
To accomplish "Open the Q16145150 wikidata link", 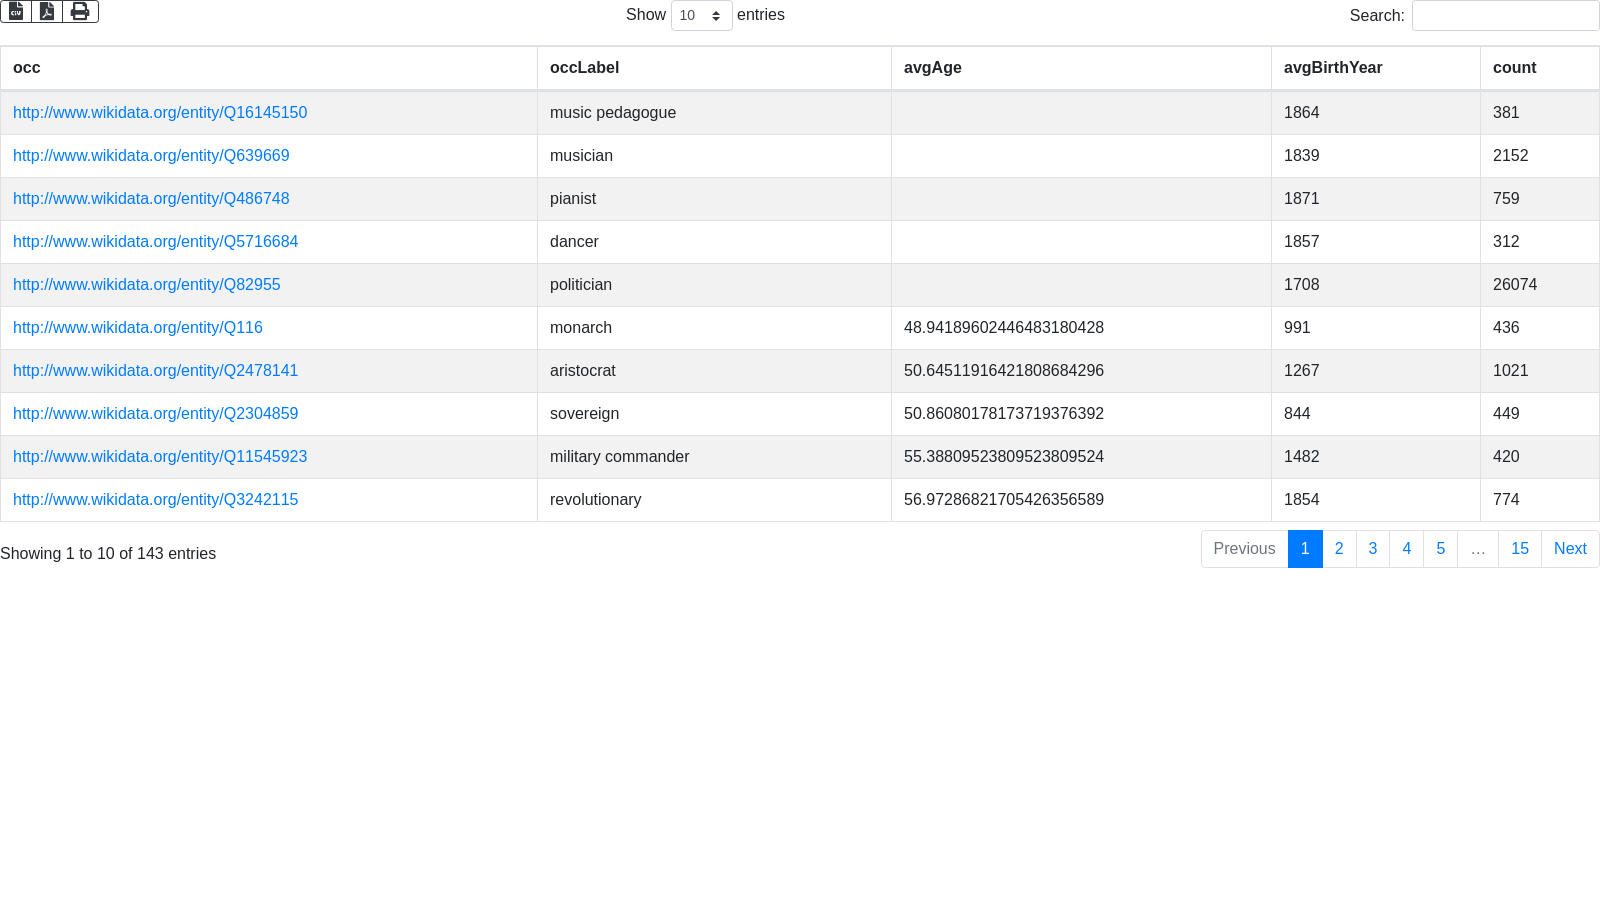I will click(160, 113).
